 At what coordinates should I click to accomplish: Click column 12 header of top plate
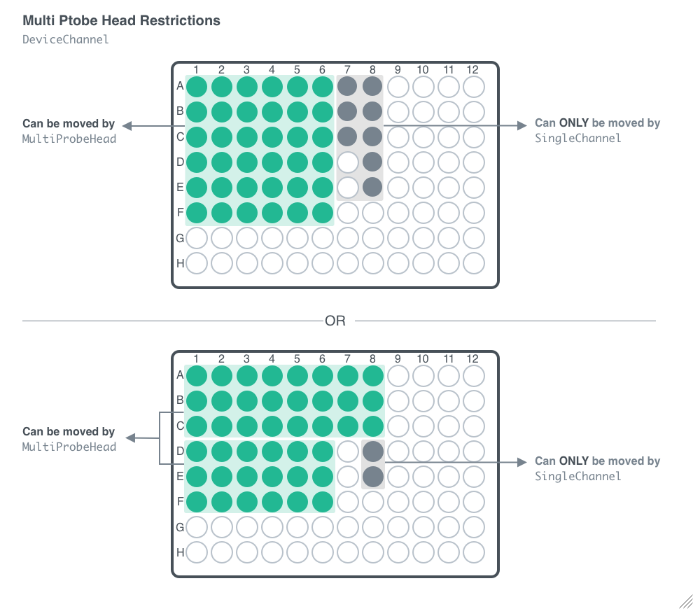pyautogui.click(x=472, y=70)
